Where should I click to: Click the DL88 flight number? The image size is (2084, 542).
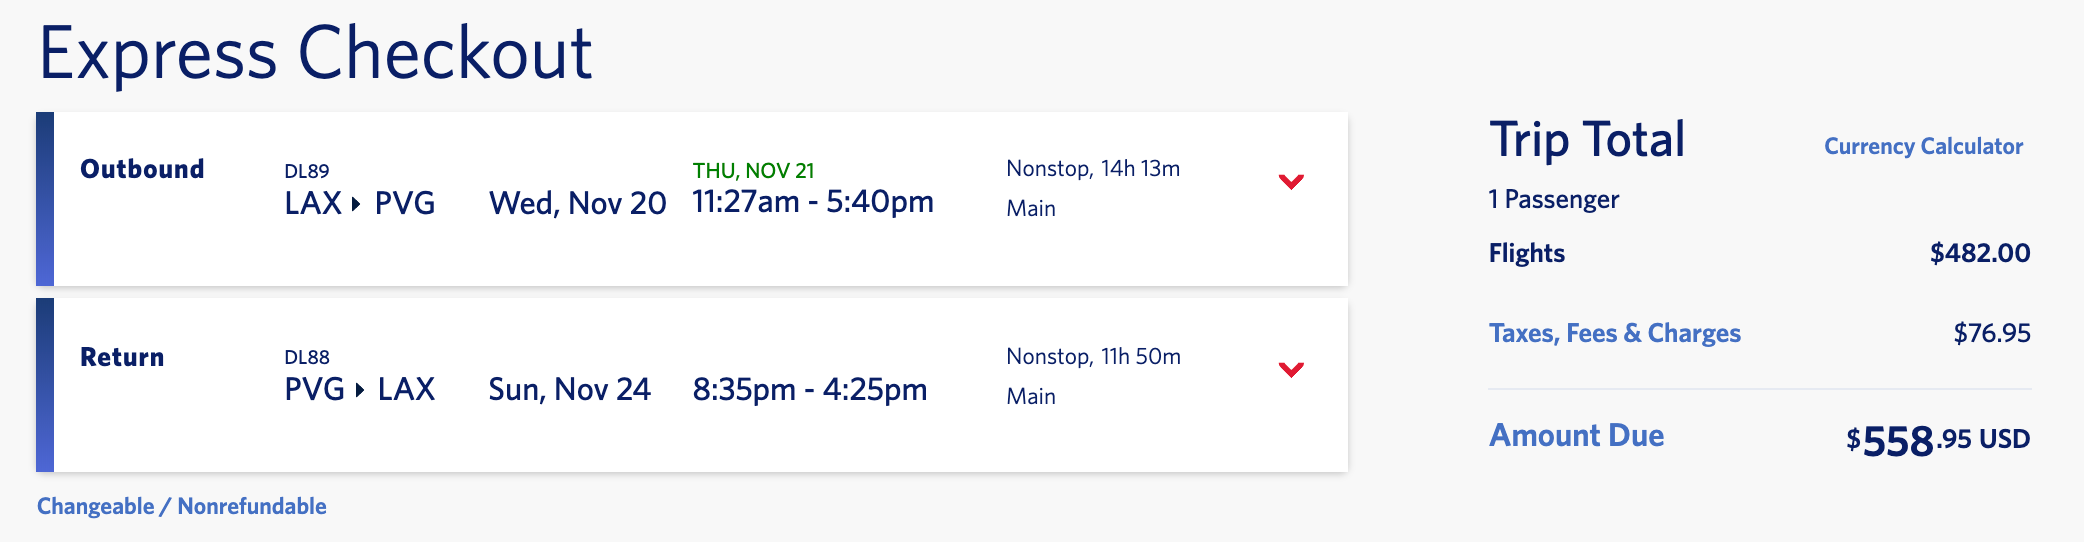coord(306,357)
